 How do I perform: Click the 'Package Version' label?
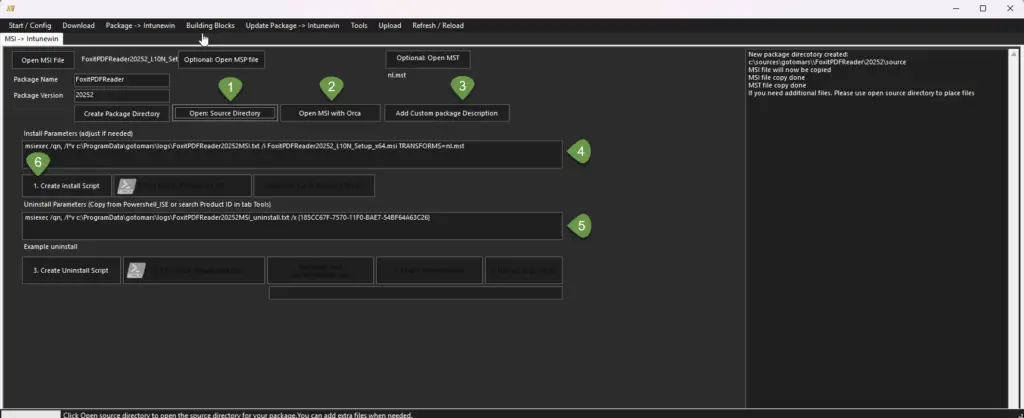tap(39, 95)
